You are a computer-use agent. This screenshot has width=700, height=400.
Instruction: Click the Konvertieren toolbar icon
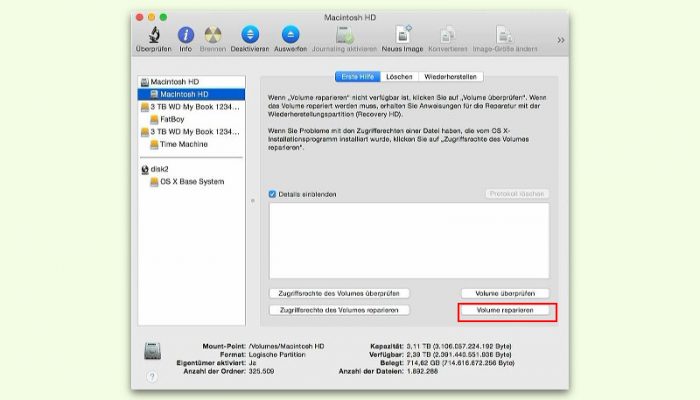click(x=448, y=35)
